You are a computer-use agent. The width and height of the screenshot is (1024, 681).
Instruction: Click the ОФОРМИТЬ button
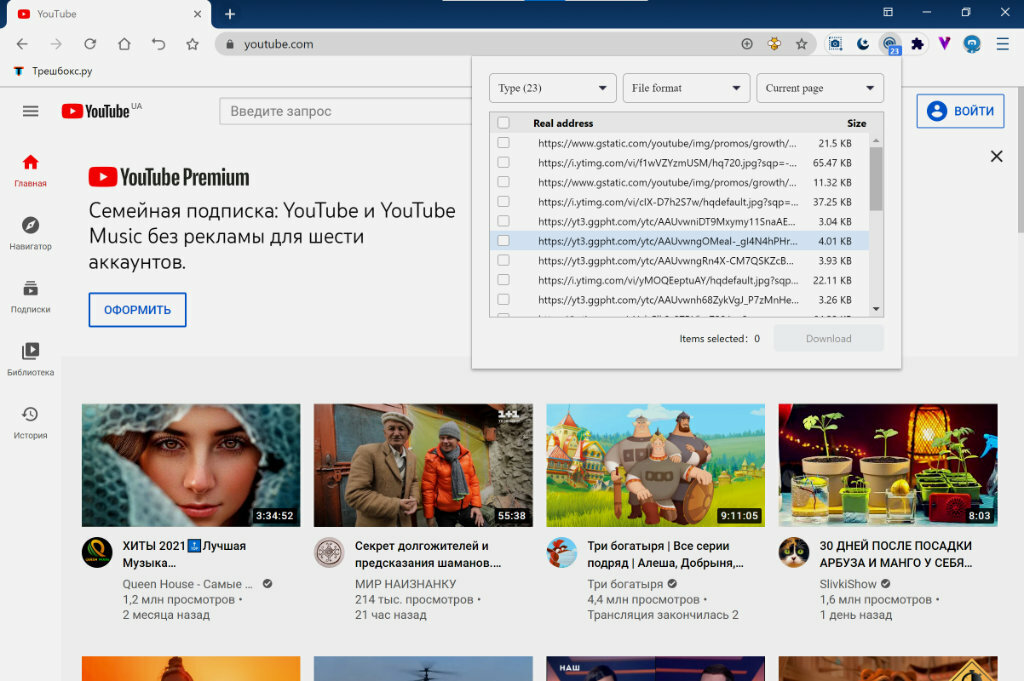(x=137, y=309)
